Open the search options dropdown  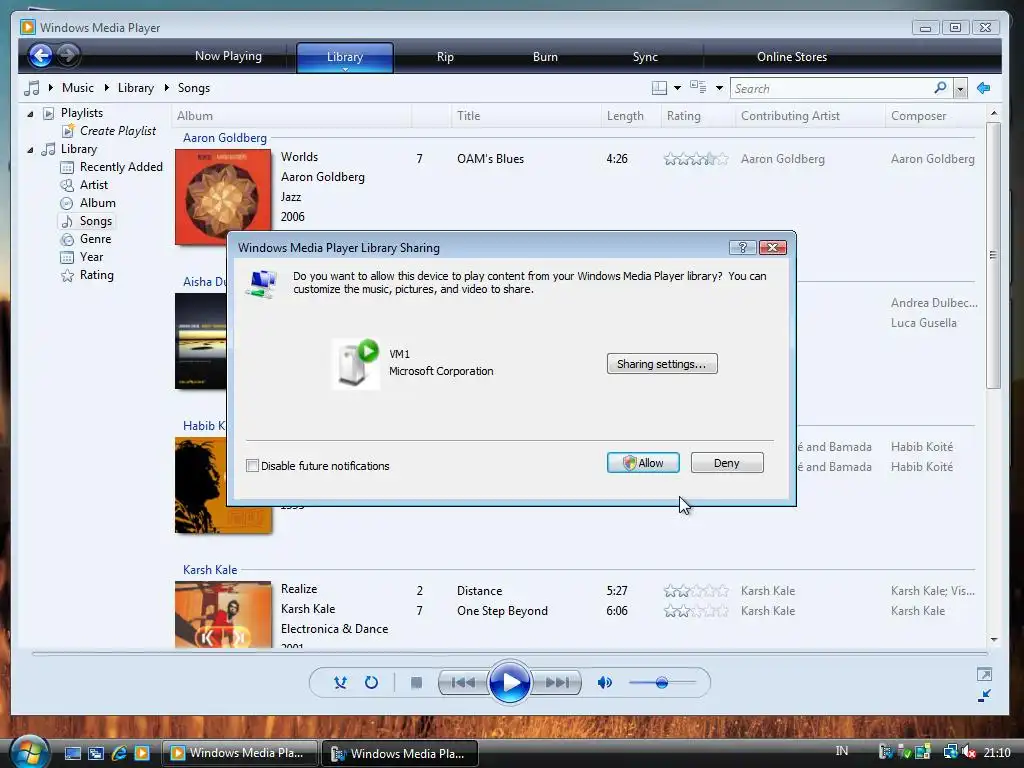click(x=960, y=88)
